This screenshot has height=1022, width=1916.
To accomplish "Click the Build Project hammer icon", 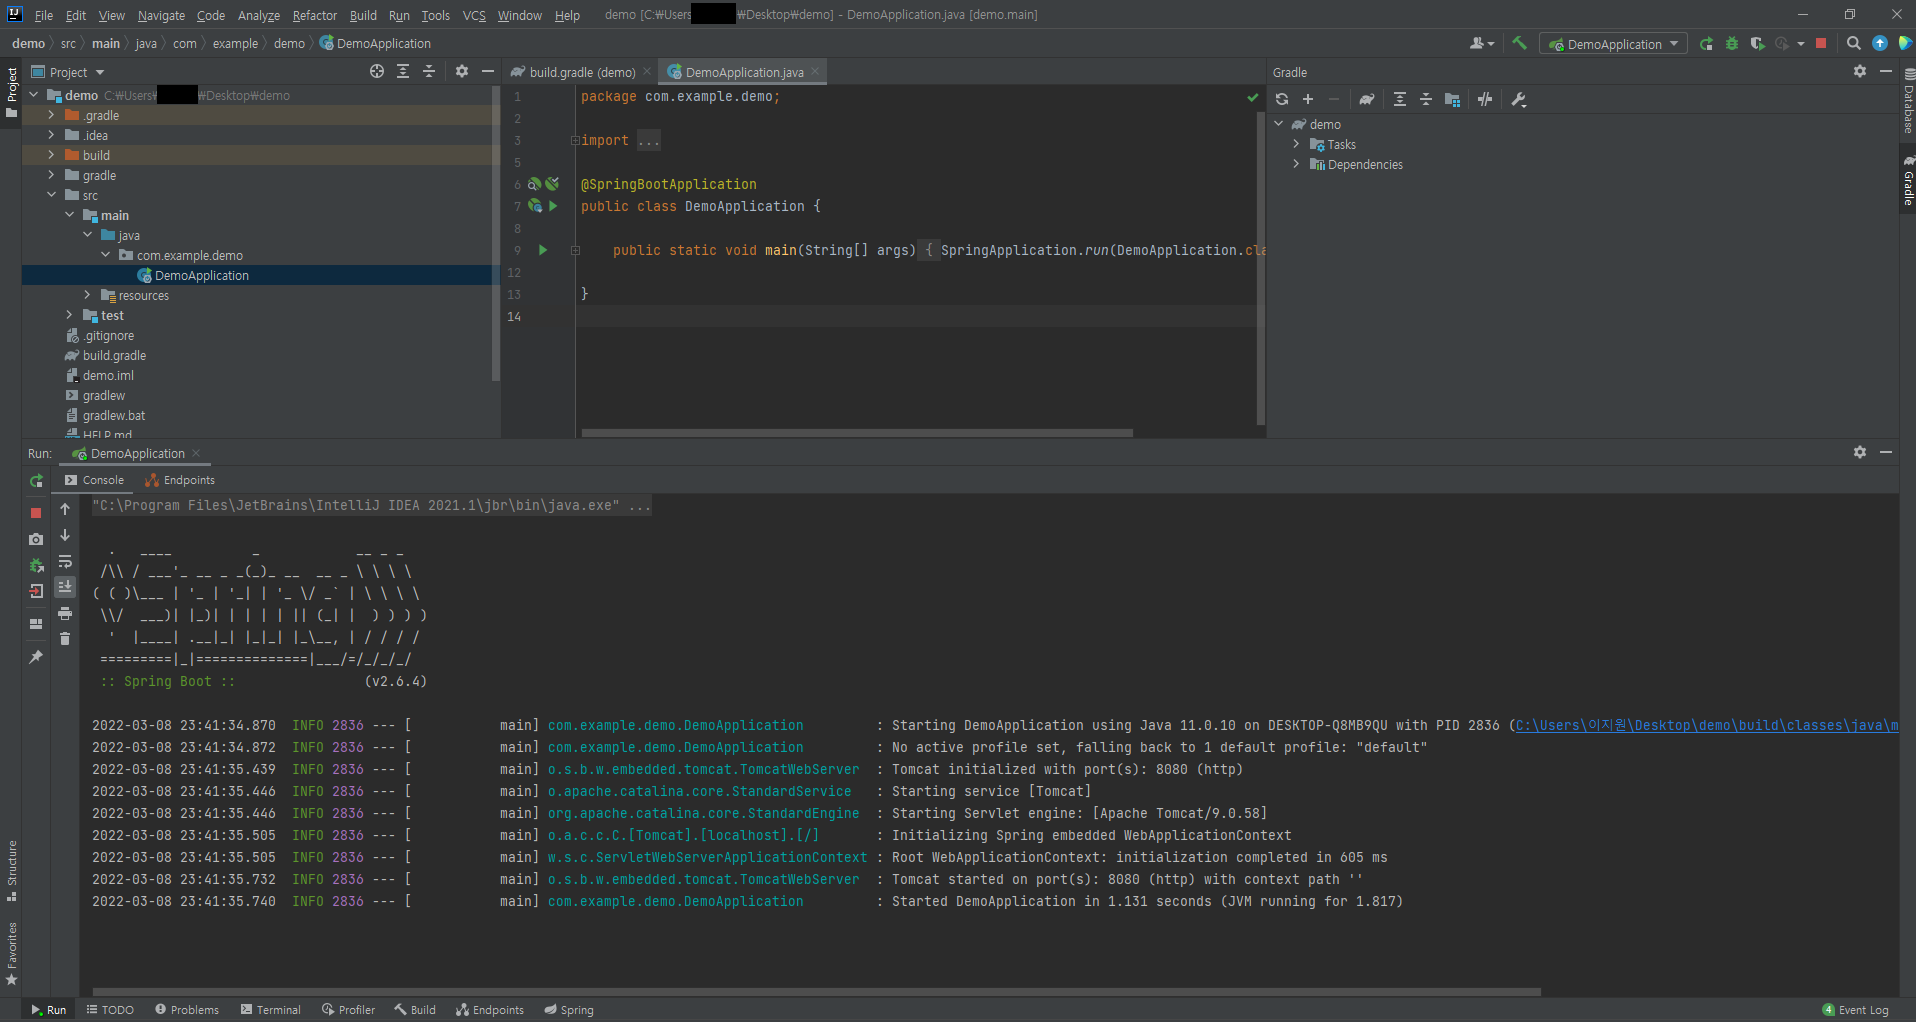I will (1519, 43).
